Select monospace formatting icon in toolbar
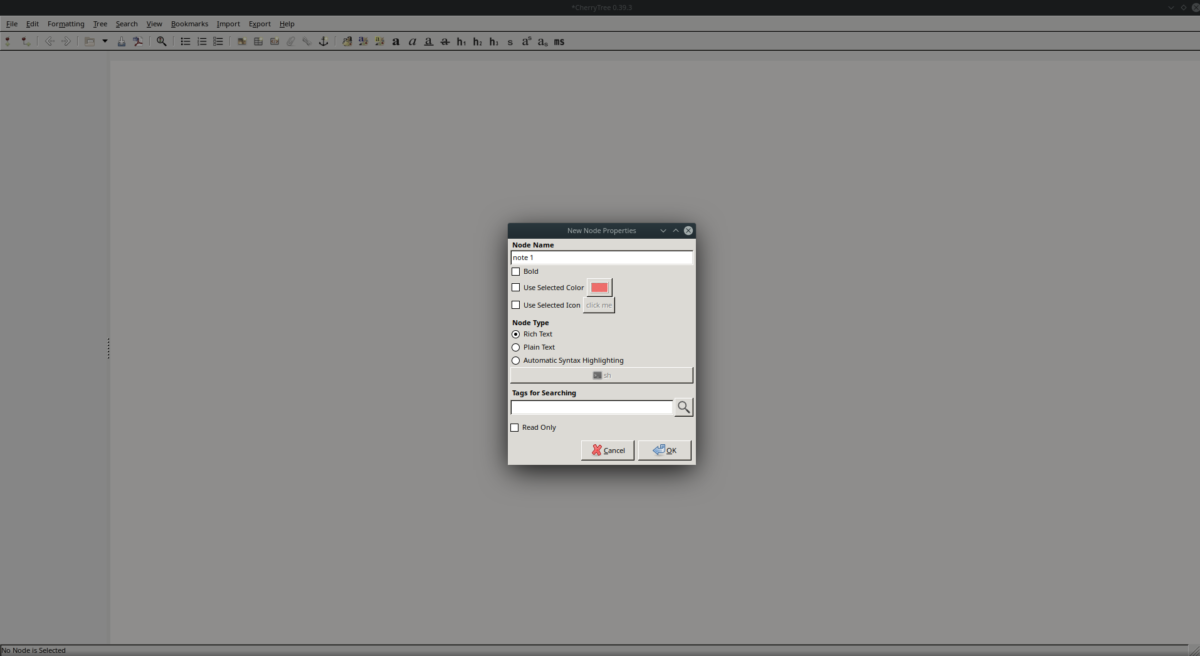 559,41
